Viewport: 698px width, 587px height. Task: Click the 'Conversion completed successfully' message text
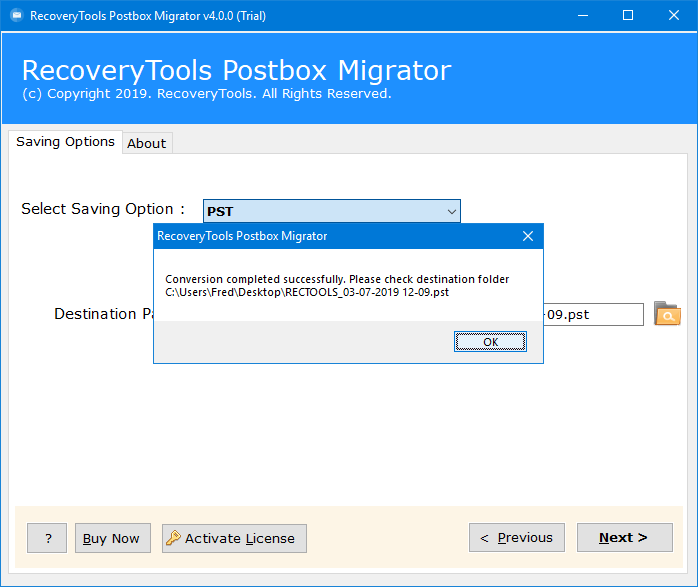(x=337, y=279)
